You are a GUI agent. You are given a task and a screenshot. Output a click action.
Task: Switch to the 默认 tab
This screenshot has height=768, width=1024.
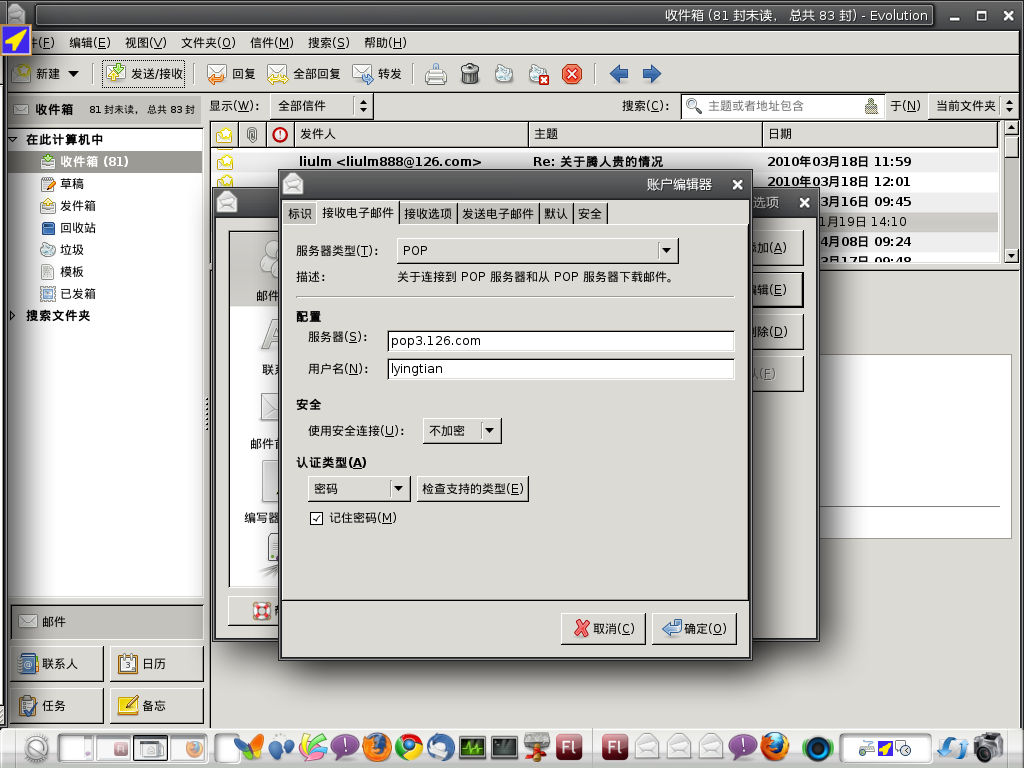click(556, 214)
